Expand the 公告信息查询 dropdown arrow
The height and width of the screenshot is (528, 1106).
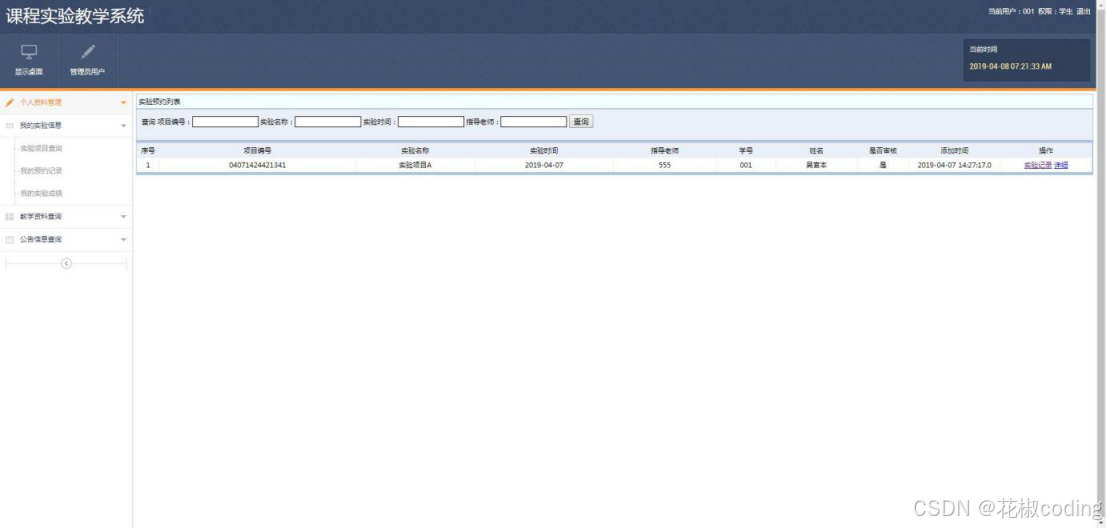[x=123, y=240]
